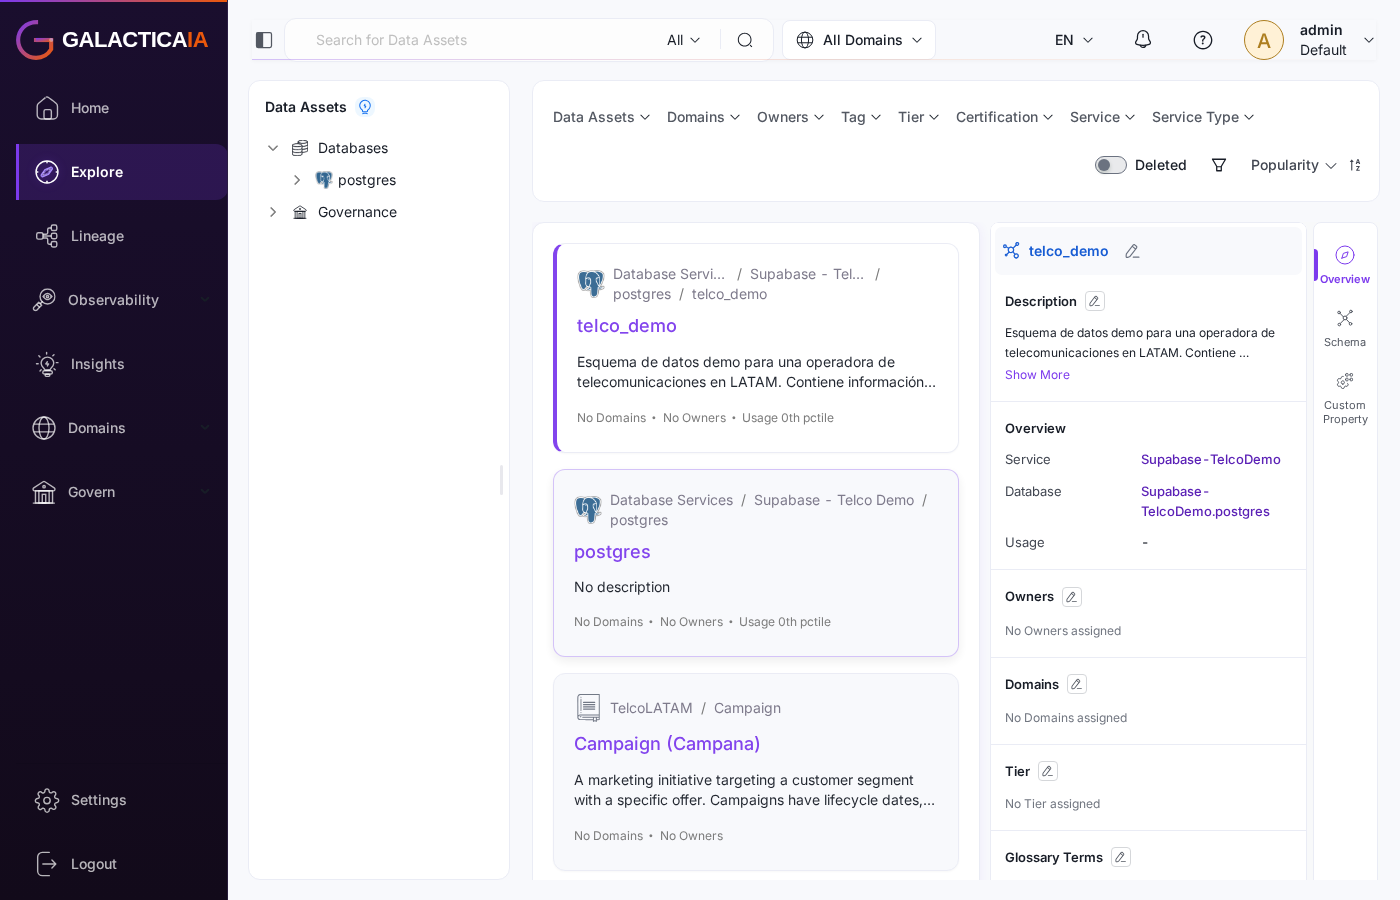The width and height of the screenshot is (1400, 900).
Task: Click the Data Assets panel resize handle
Action: 502,480
